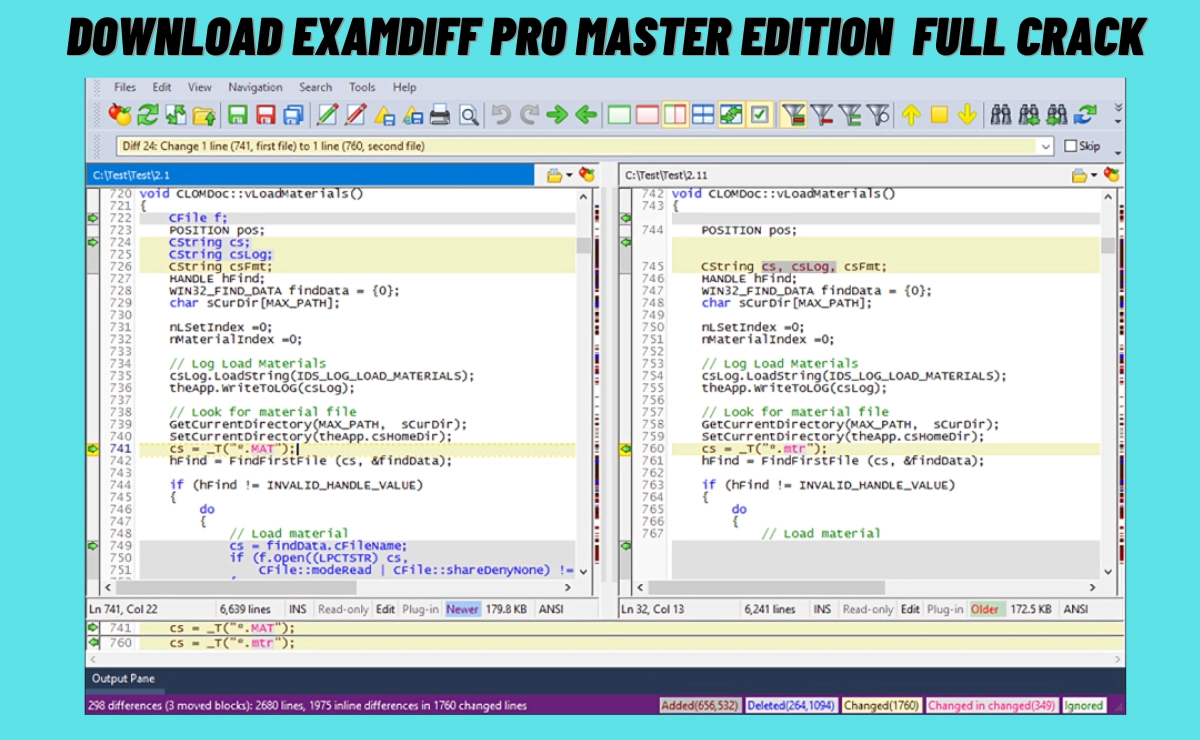The image size is (1200, 740).
Task: Click the blue grid layout icon
Action: [x=703, y=115]
